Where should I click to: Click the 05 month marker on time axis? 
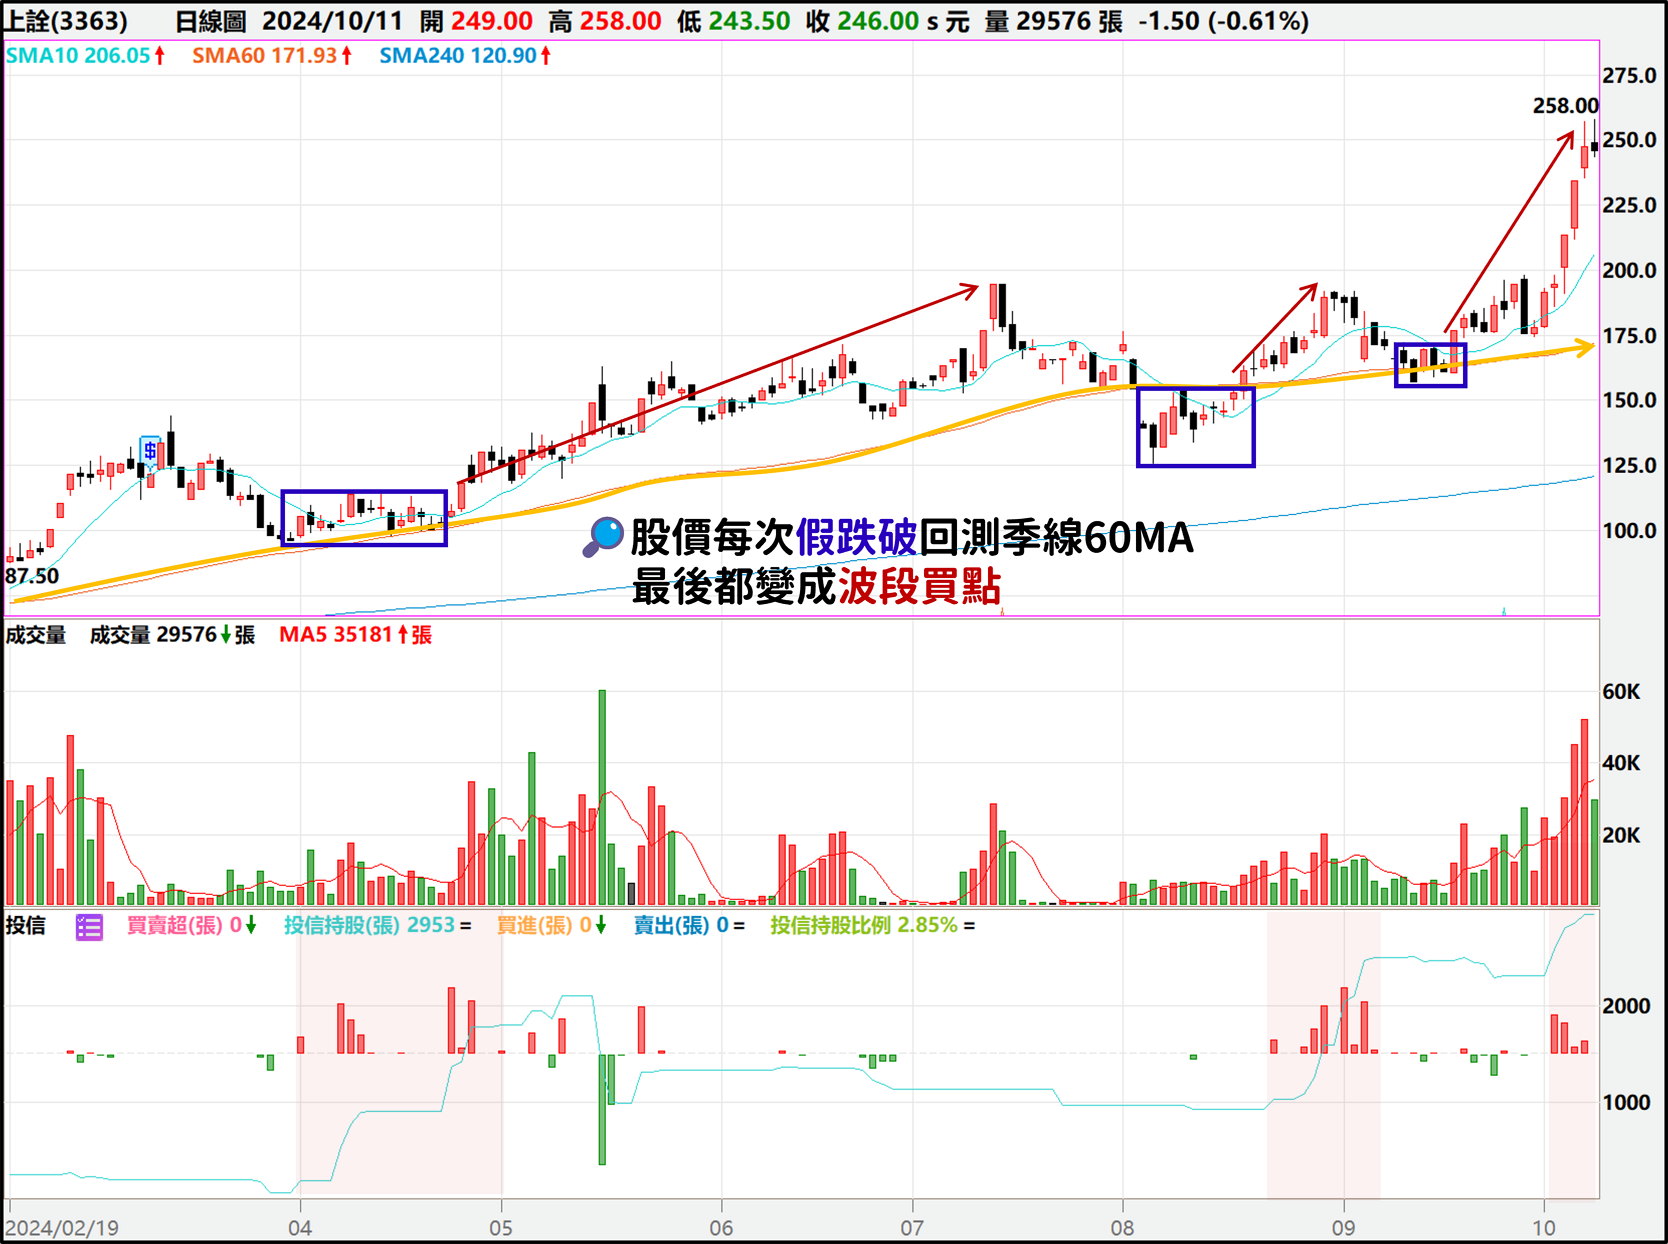(501, 1228)
